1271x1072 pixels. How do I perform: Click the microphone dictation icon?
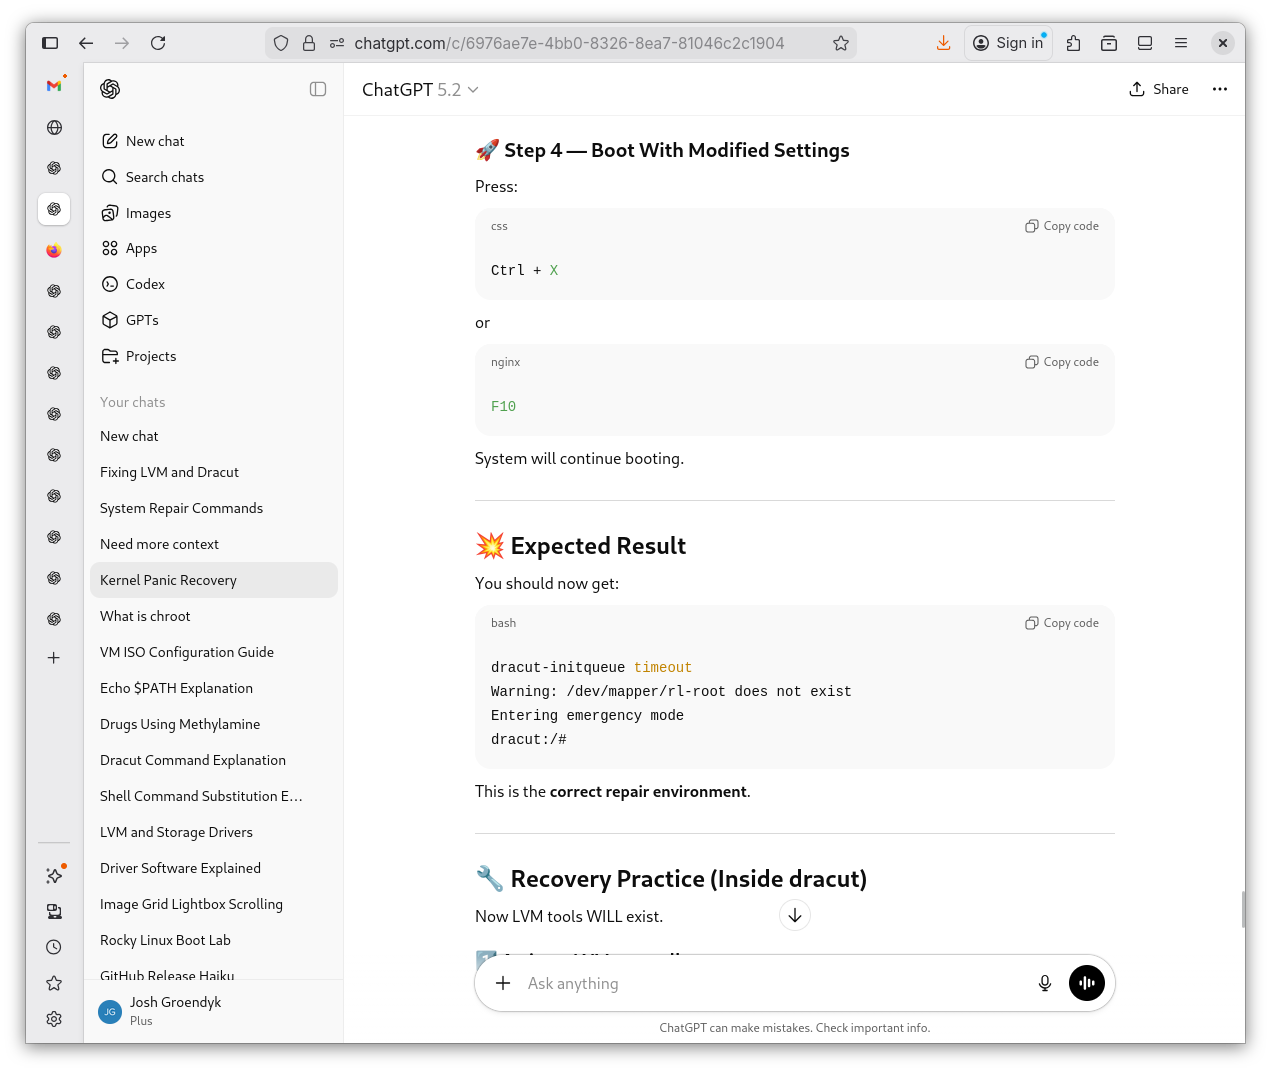(1044, 983)
